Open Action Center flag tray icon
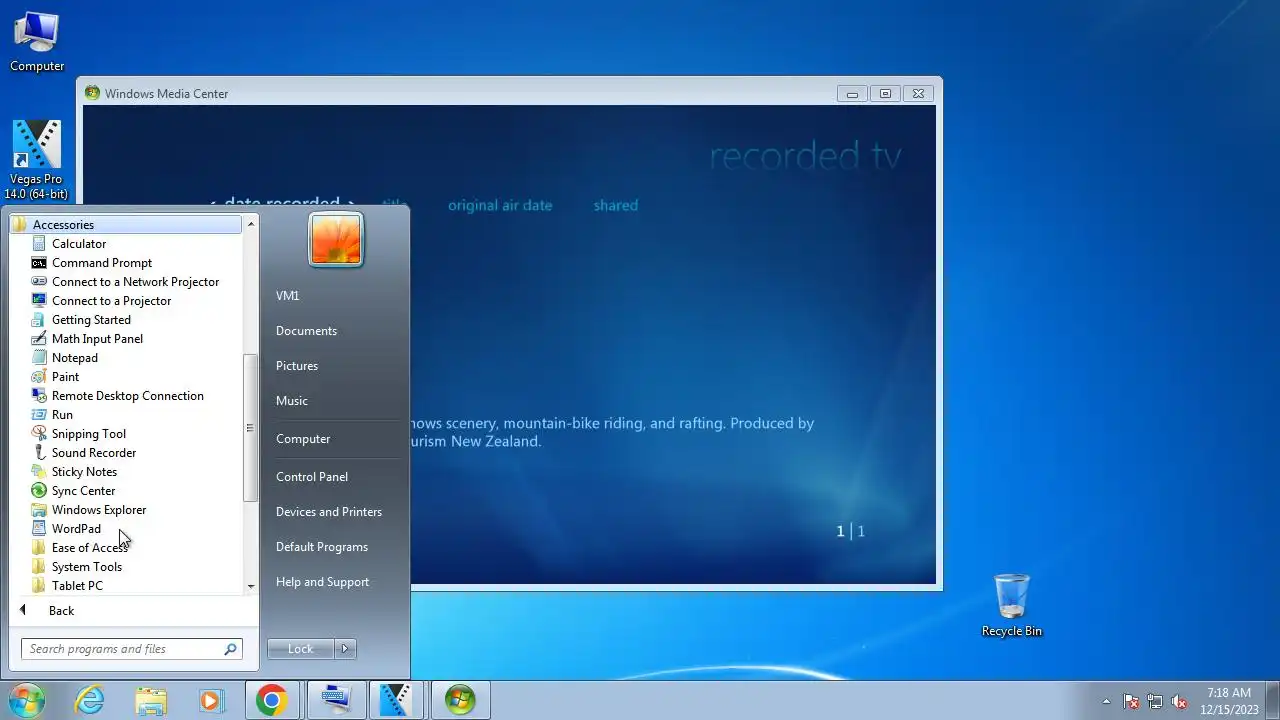 coord(1131,702)
